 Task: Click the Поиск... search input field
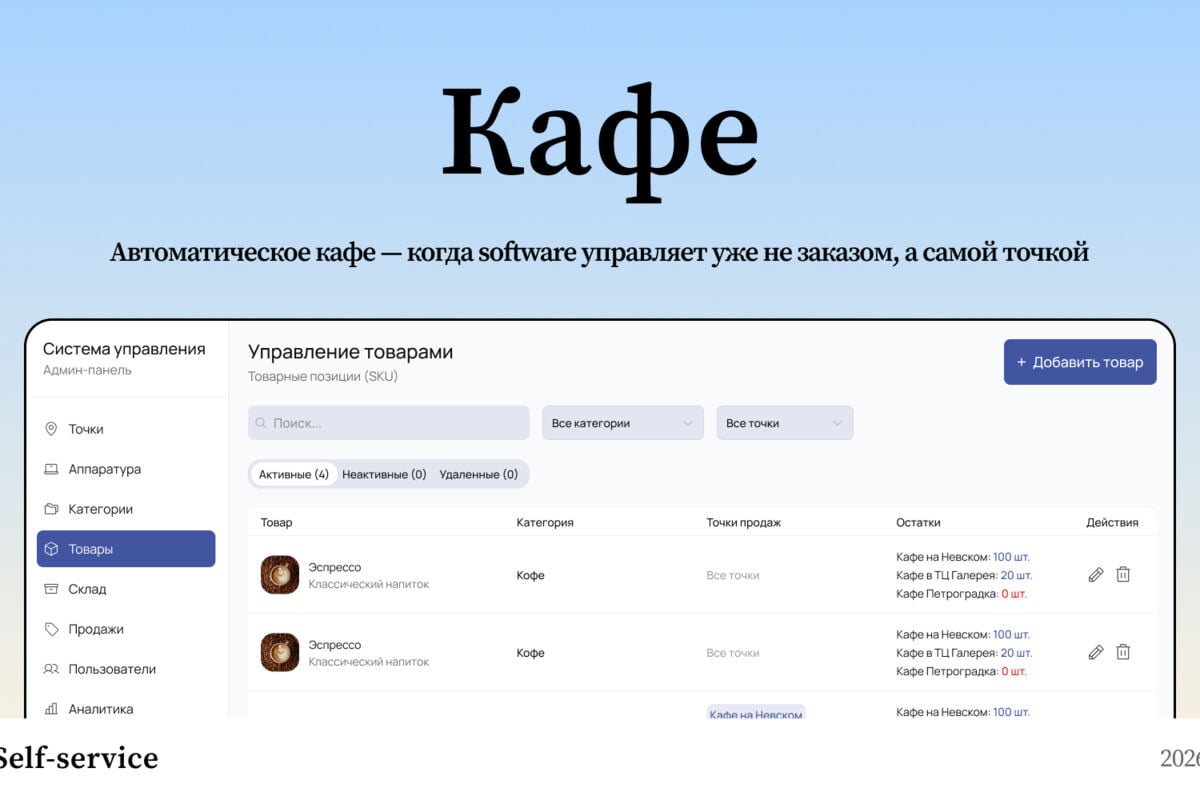tap(388, 423)
